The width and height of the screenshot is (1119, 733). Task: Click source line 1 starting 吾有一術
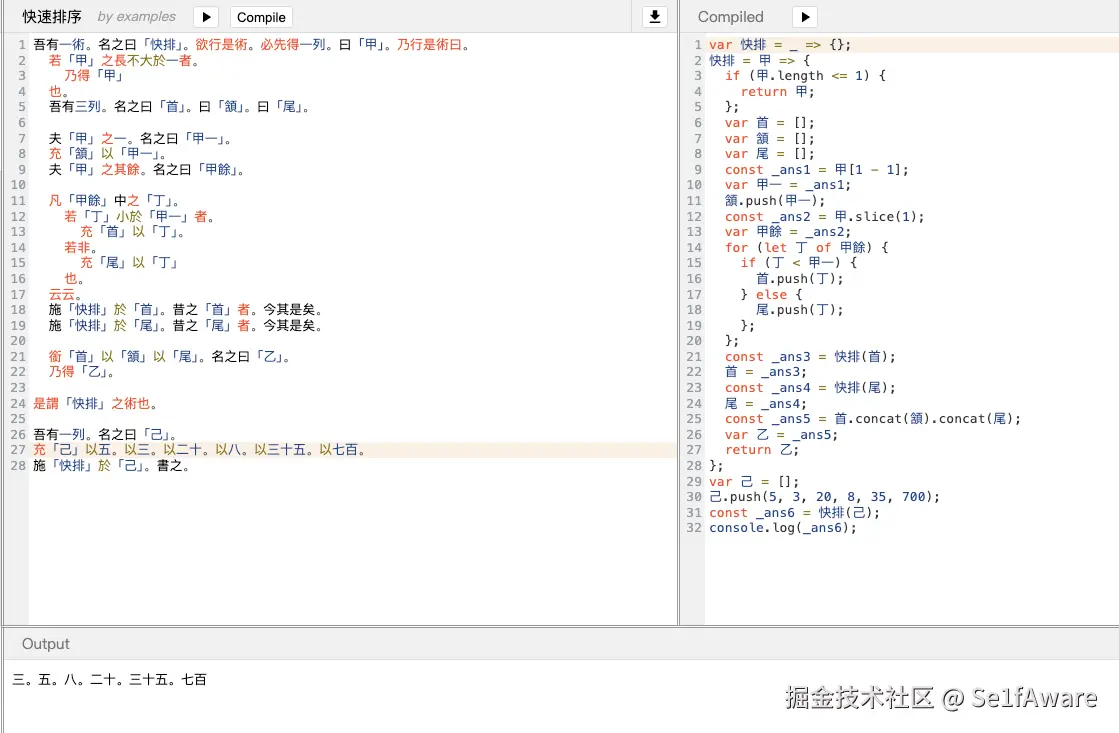click(x=252, y=44)
